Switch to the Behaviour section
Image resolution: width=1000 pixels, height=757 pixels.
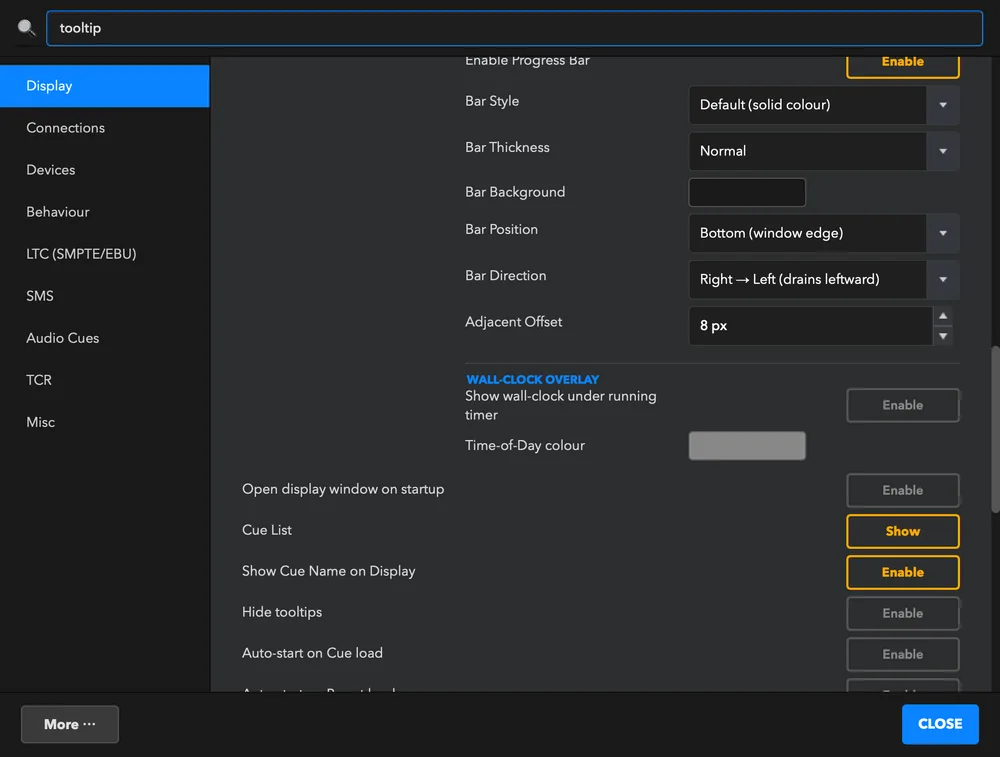[x=105, y=212]
